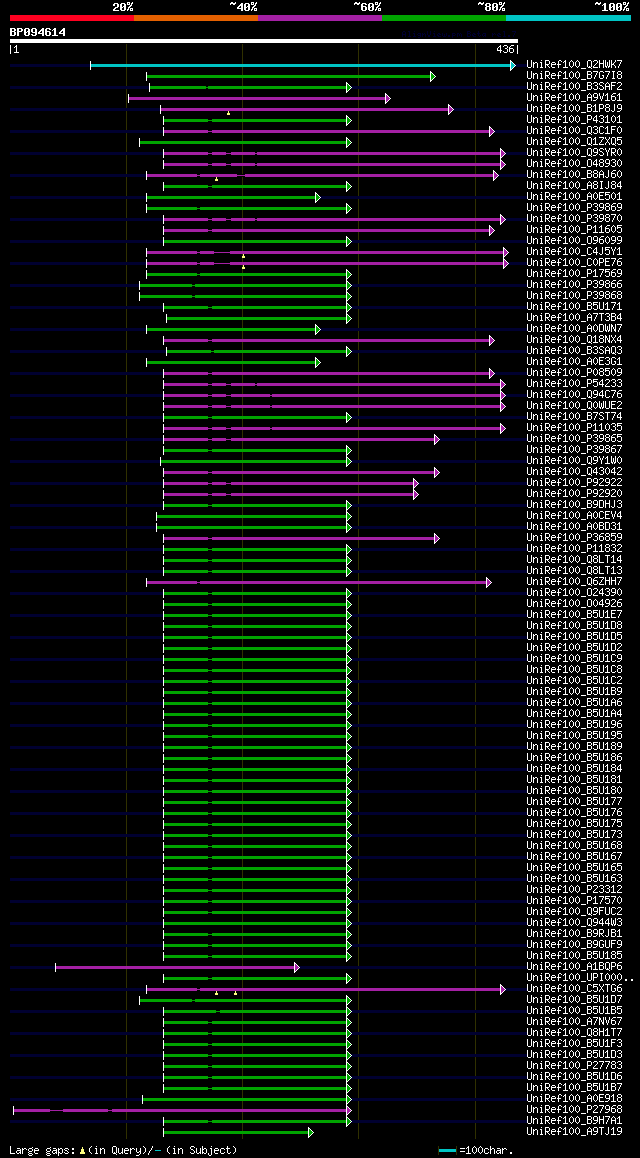
Task: Select the UniRef100_B9RJB1 label
Action: (x=574, y=933)
